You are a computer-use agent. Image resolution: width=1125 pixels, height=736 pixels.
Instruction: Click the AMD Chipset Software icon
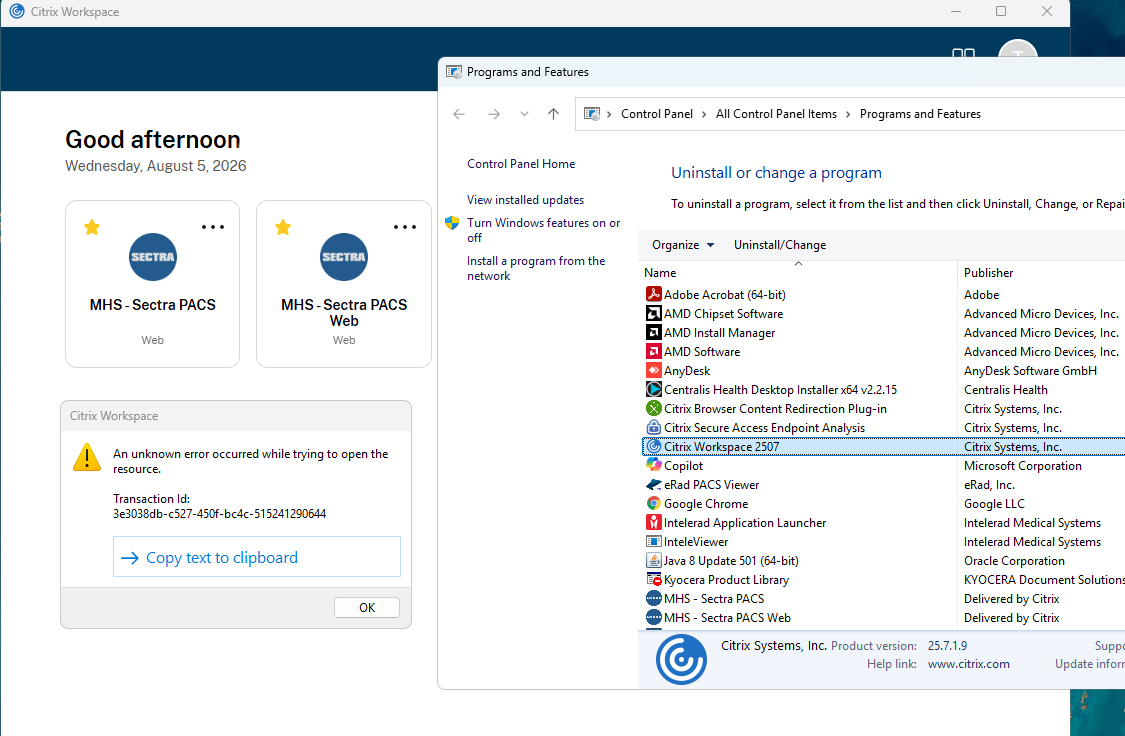(653, 313)
